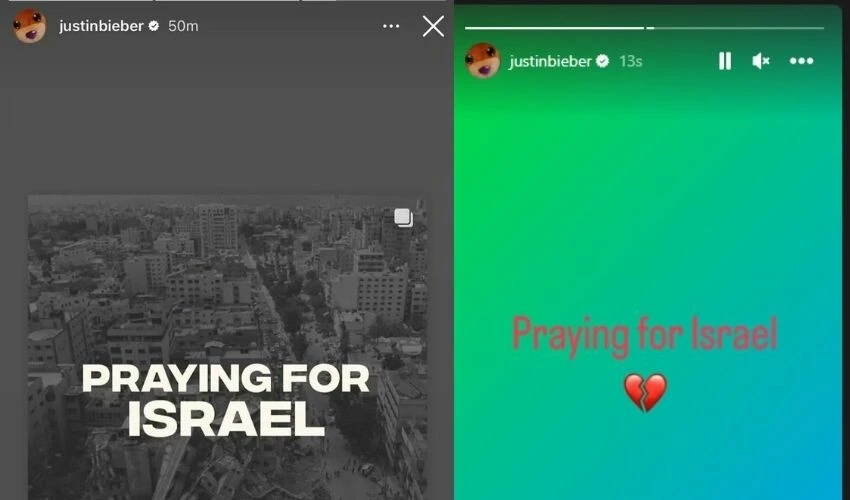Open the three-dot menu on the left story
The image size is (850, 500).
[391, 26]
